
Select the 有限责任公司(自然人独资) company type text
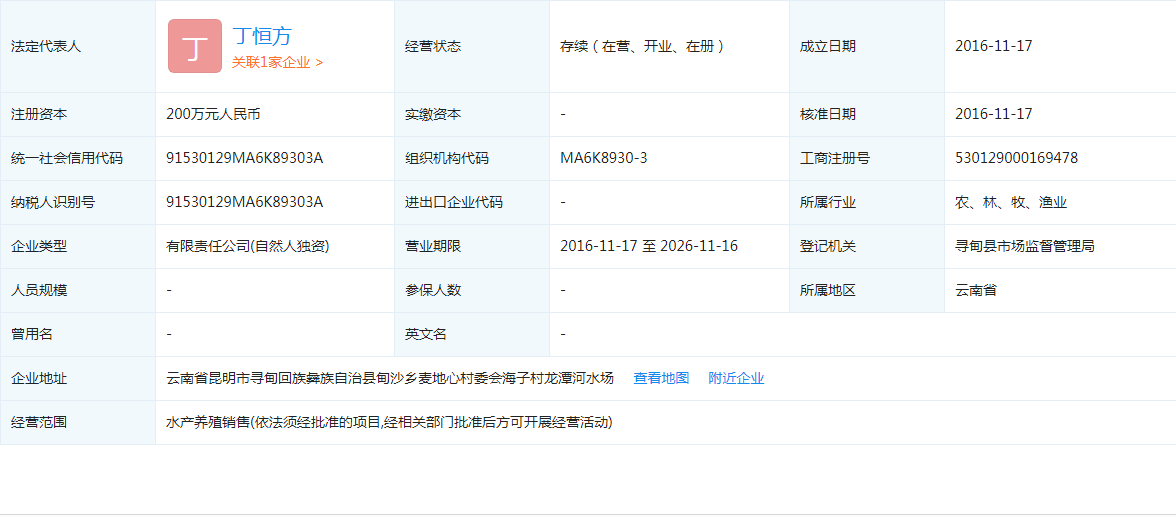pyautogui.click(x=247, y=246)
